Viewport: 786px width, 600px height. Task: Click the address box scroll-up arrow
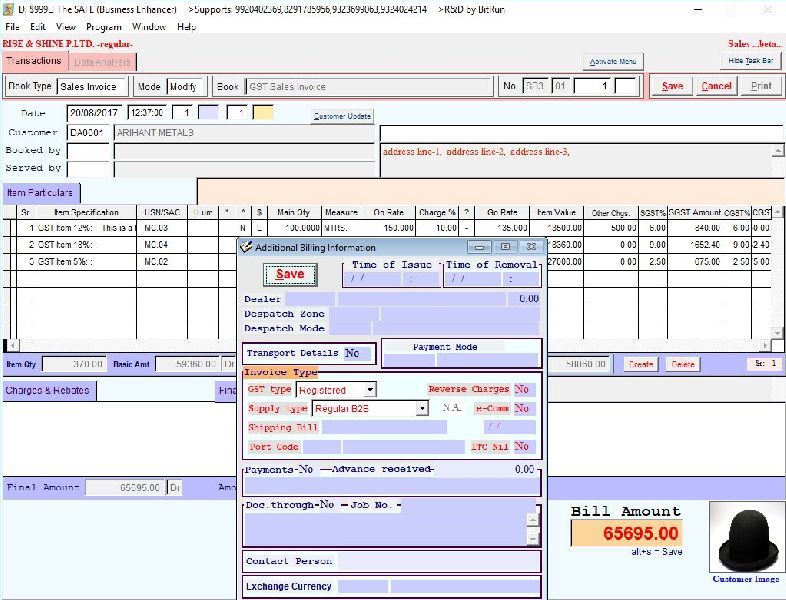tap(777, 151)
